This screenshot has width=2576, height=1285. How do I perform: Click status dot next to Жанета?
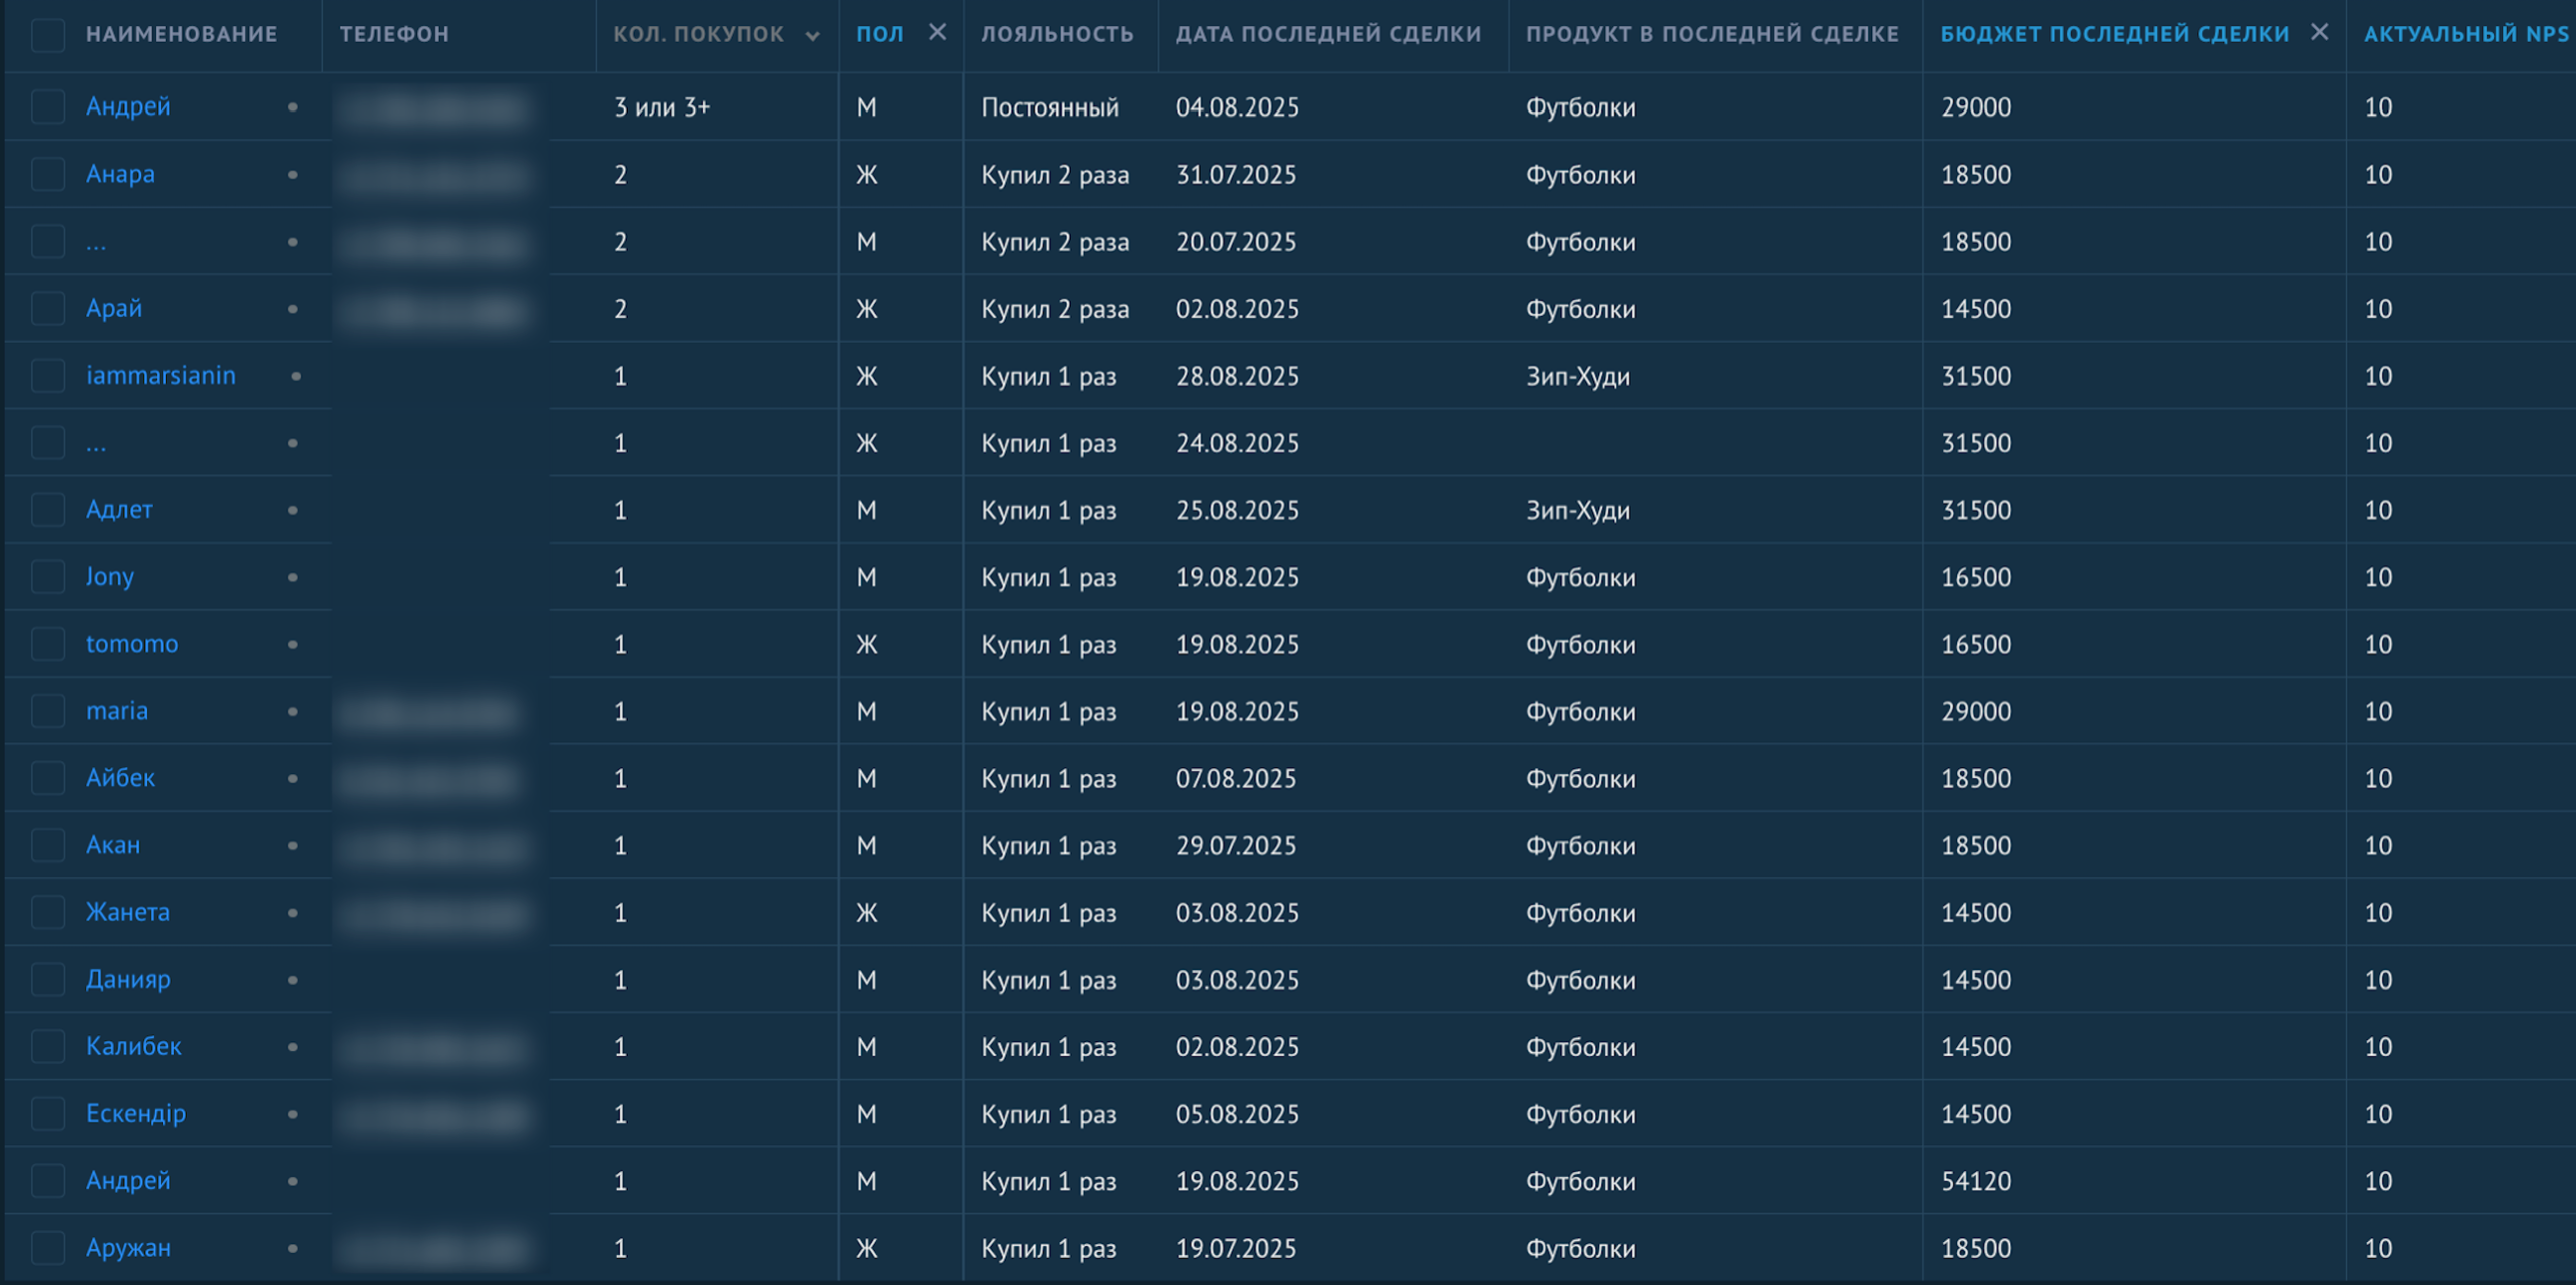click(292, 913)
